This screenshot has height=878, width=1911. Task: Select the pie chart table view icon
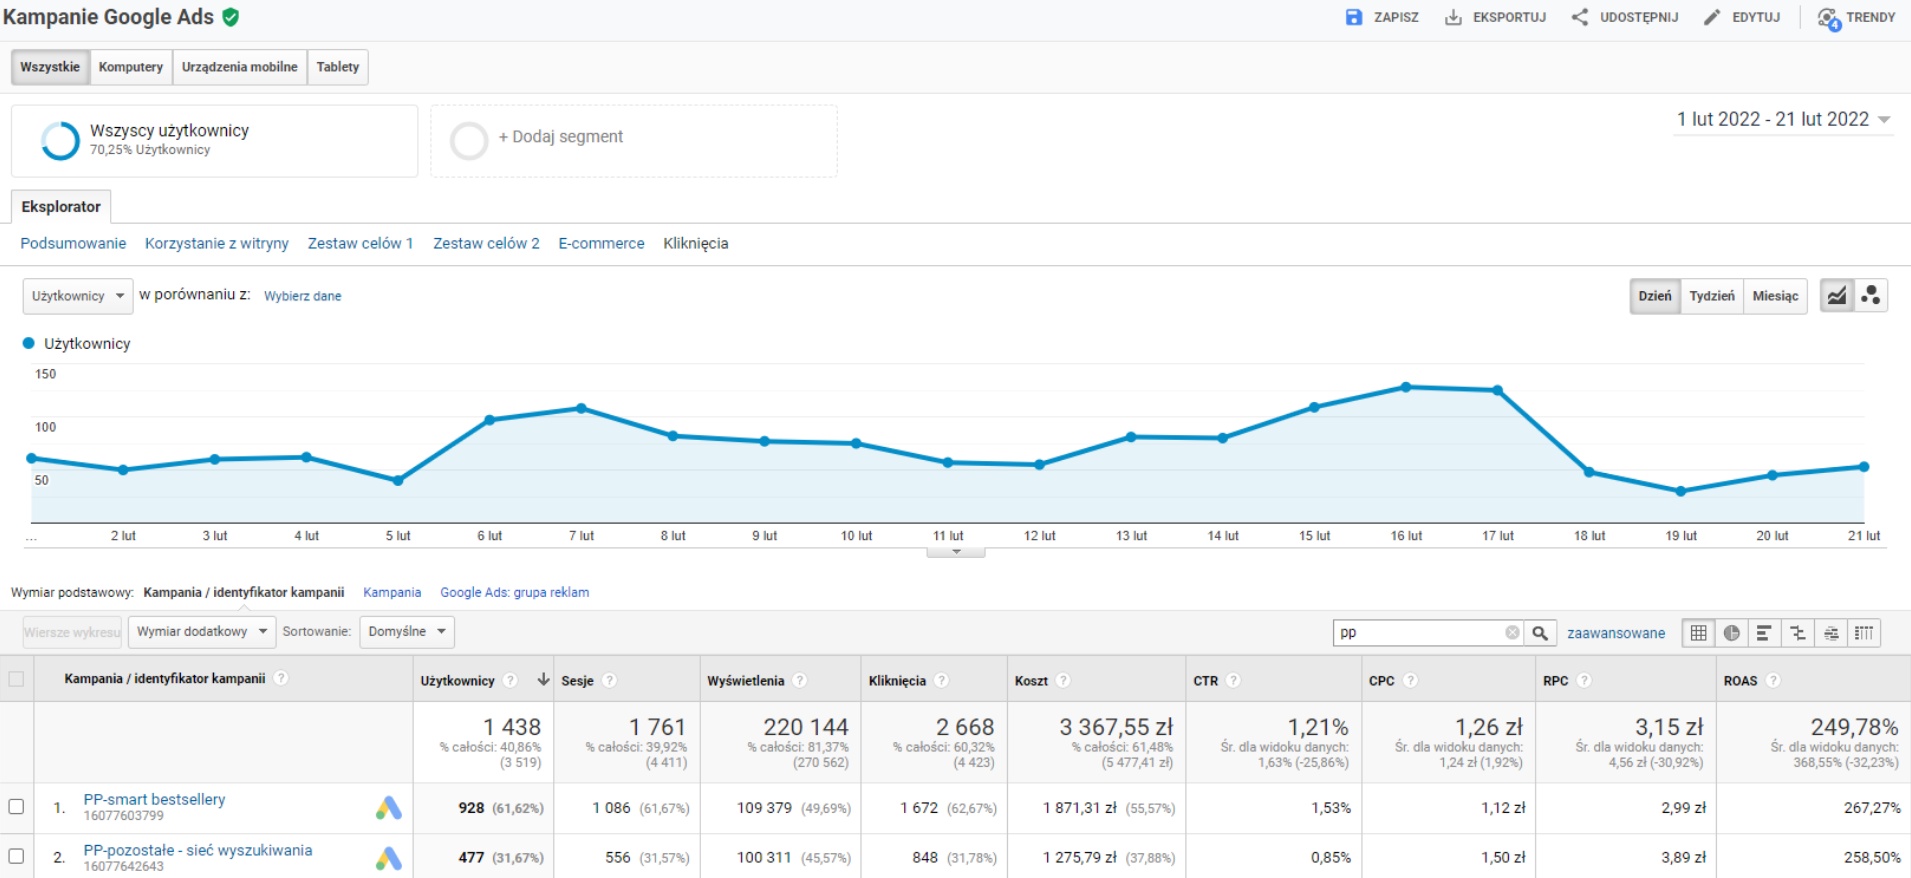click(1732, 633)
